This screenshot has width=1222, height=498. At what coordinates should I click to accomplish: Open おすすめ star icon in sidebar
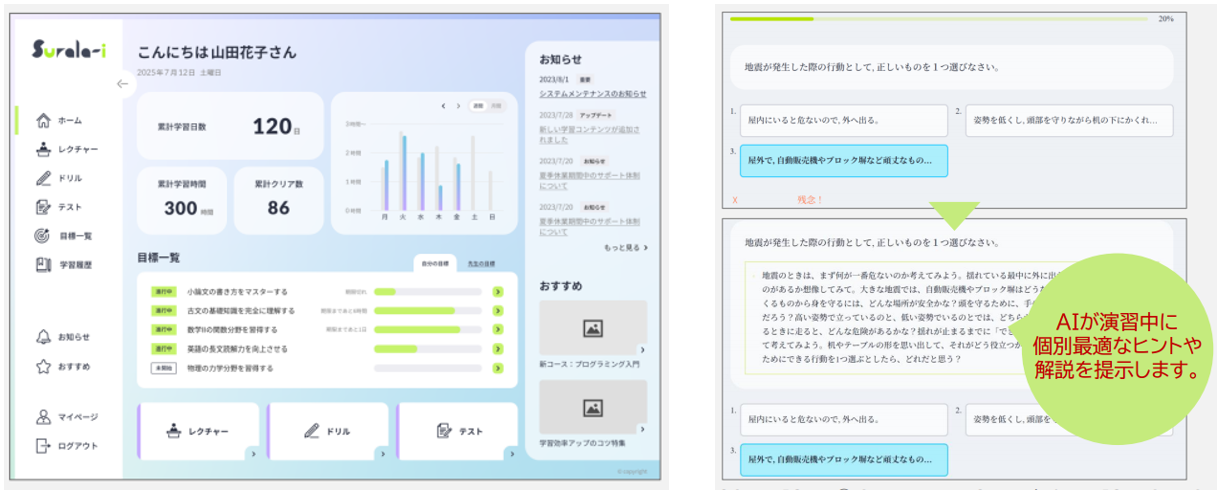(43, 366)
